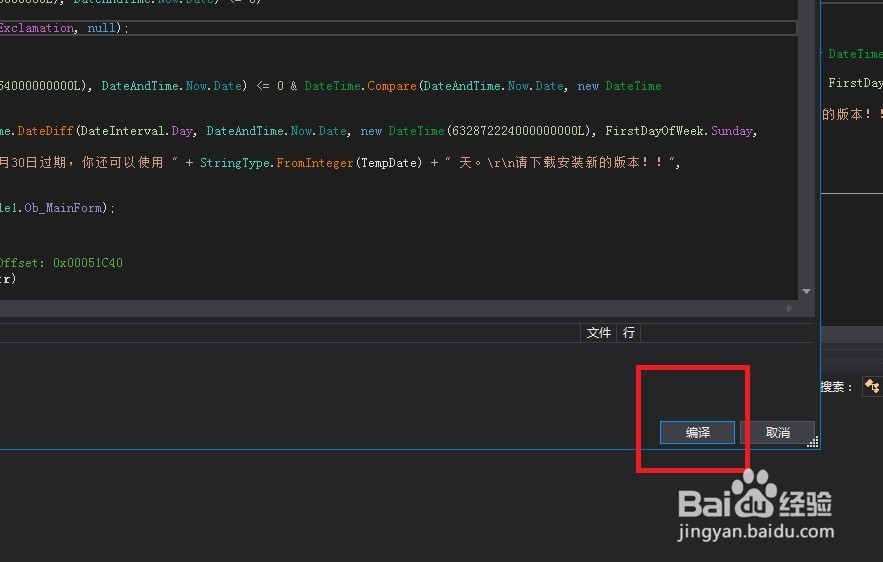Click the horizontal scrollbar right arrow
The image size is (883, 562).
coord(789,309)
